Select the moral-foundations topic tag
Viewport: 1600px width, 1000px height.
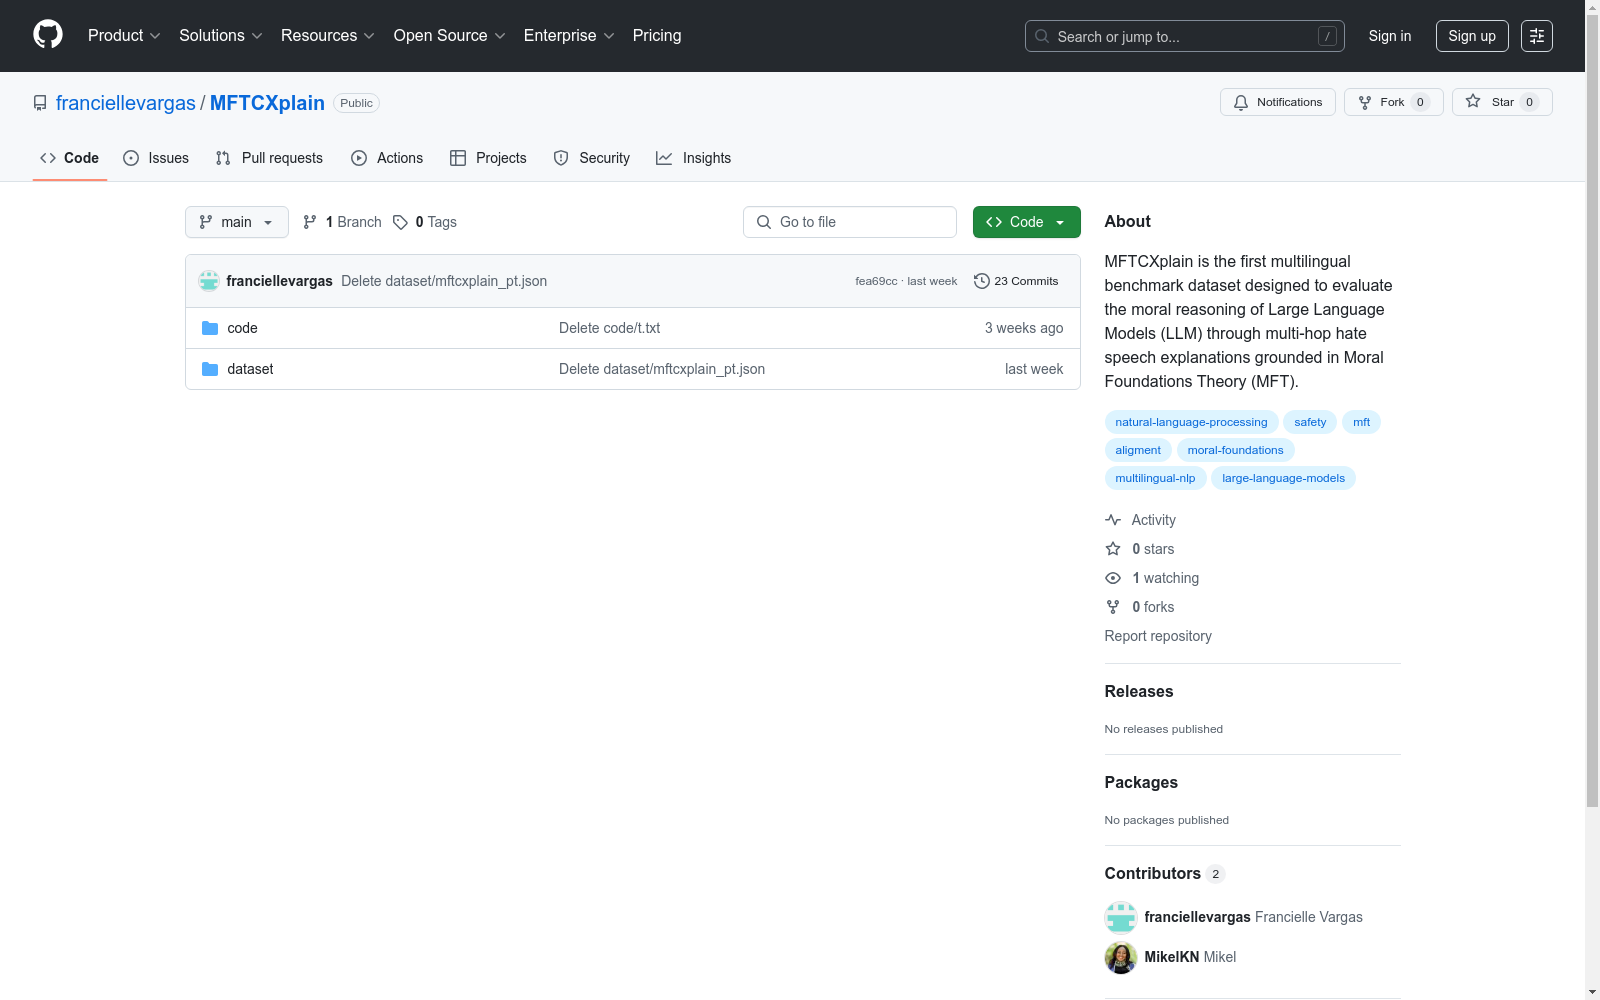point(1235,450)
